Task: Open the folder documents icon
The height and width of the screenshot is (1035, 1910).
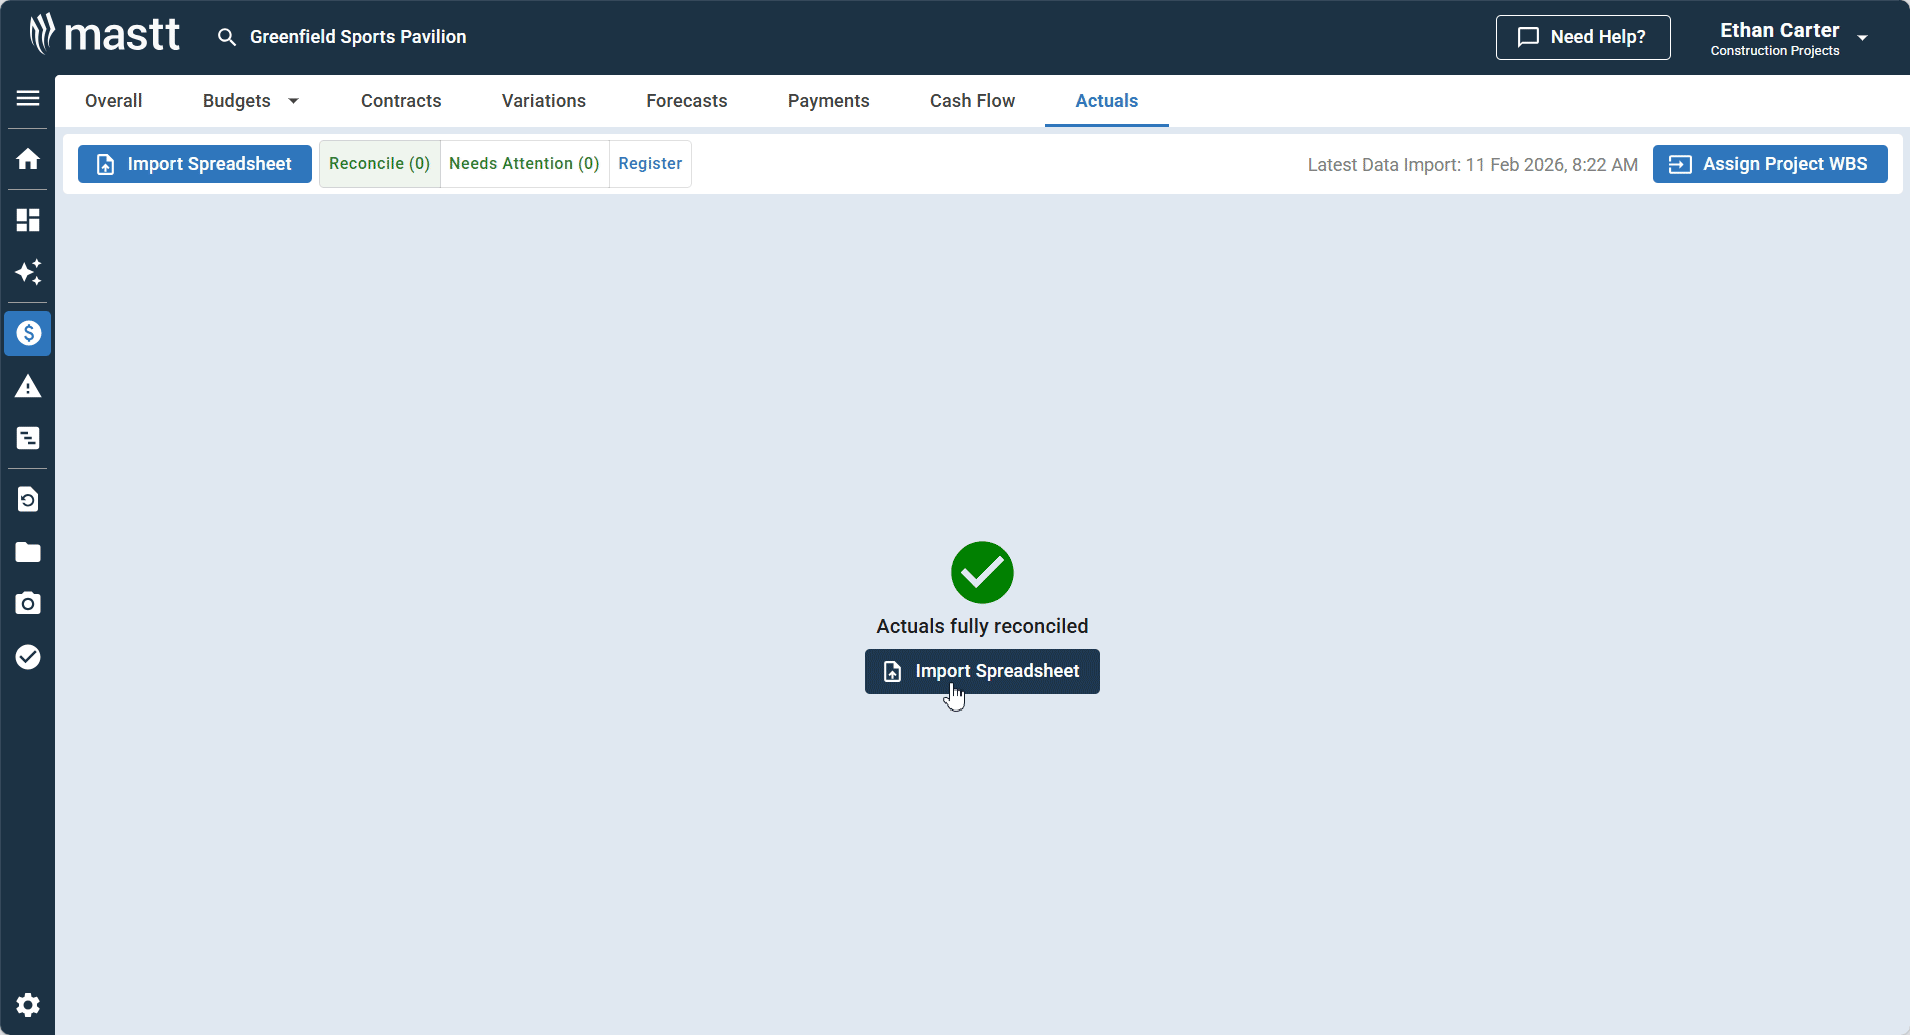Action: 28,552
